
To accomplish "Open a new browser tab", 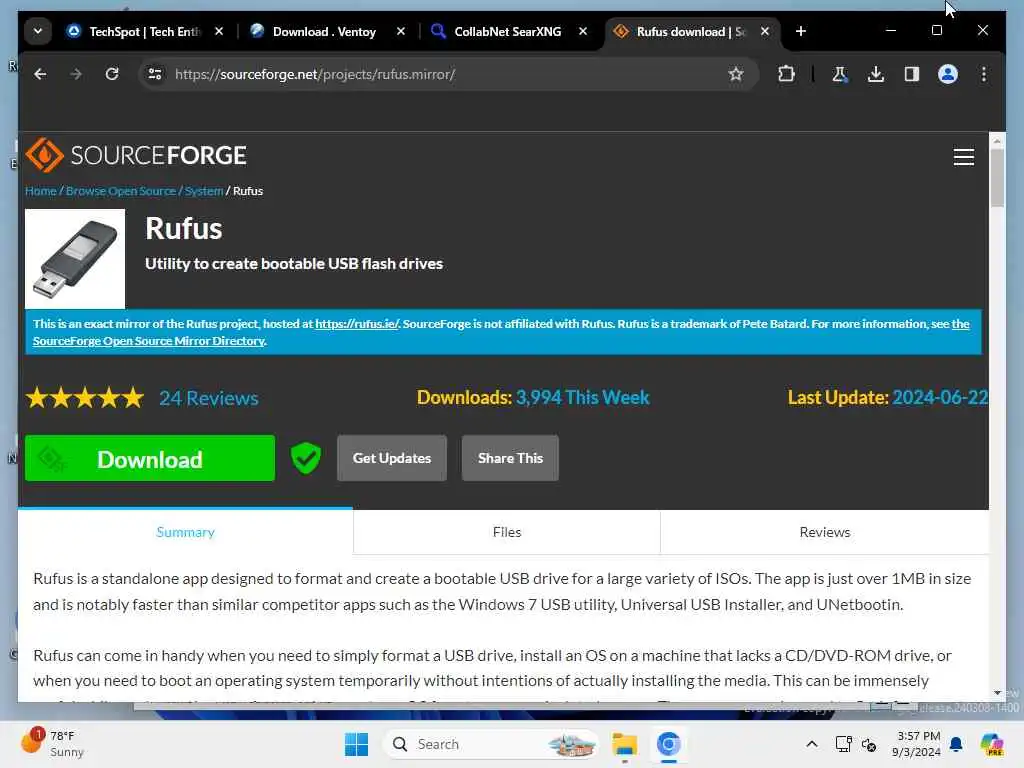I will click(x=801, y=31).
